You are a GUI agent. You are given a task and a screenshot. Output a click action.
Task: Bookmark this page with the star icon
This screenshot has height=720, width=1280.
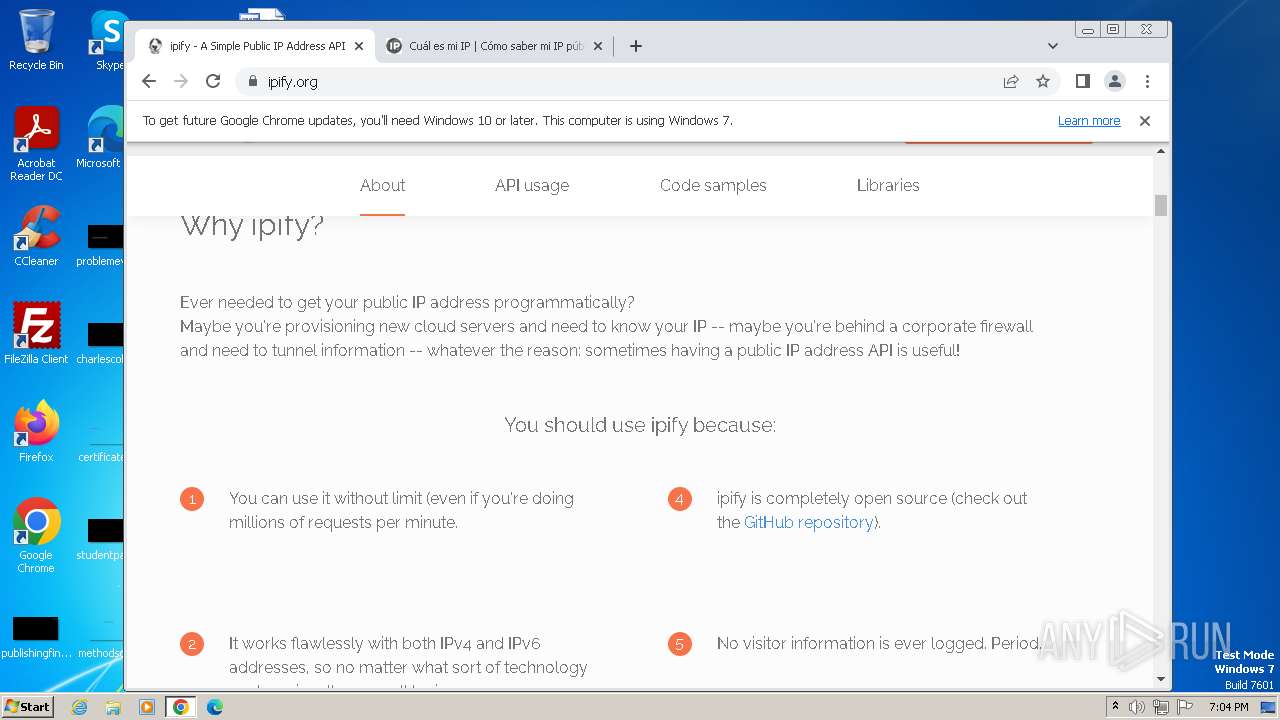pyautogui.click(x=1043, y=81)
